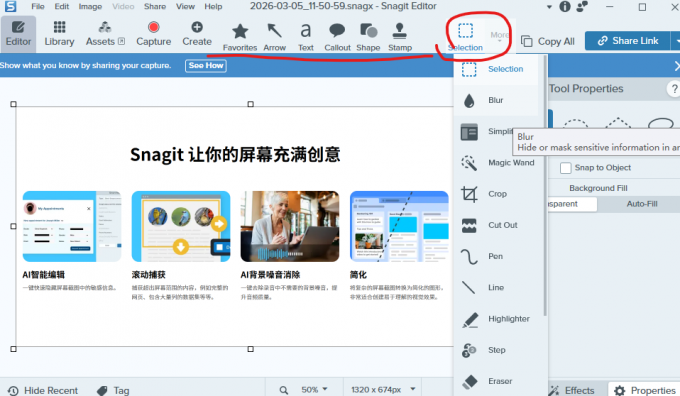The height and width of the screenshot is (396, 680).
Task: Click the Create button
Action: click(x=197, y=34)
